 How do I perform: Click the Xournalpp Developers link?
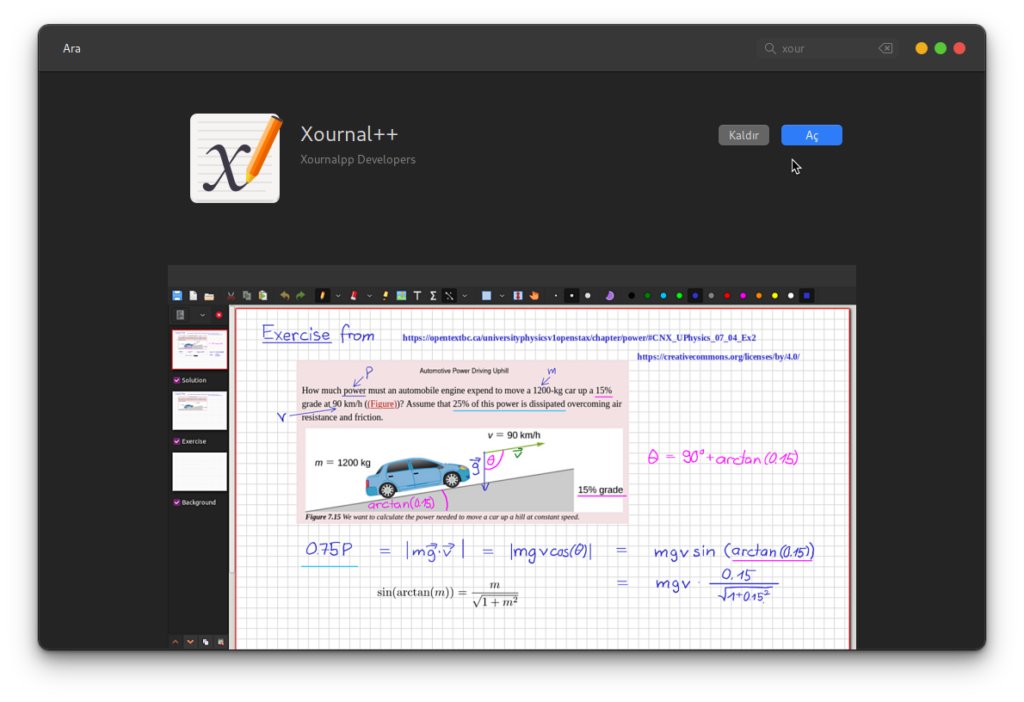[358, 159]
